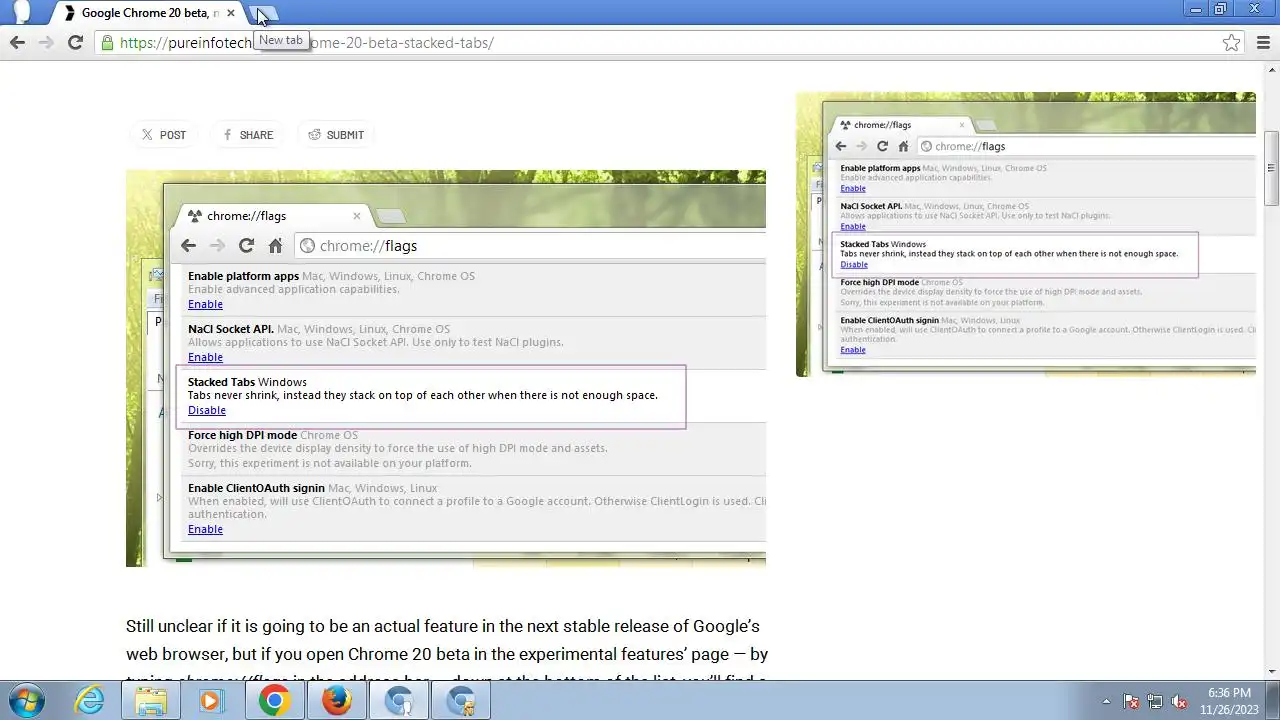The width and height of the screenshot is (1280, 720).
Task: Click the paragraph starting "Still unclear if it is"
Action: (x=447, y=654)
